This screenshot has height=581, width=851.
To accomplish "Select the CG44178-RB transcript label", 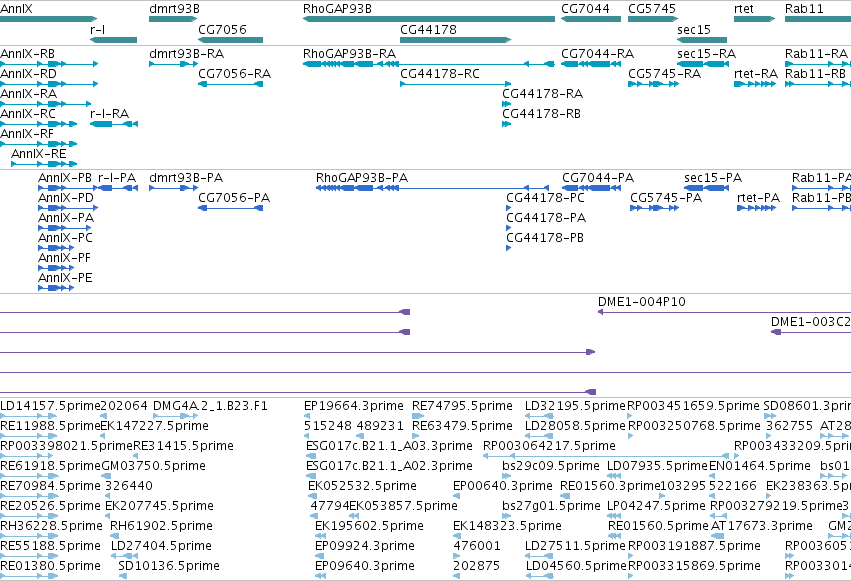I will [x=541, y=113].
